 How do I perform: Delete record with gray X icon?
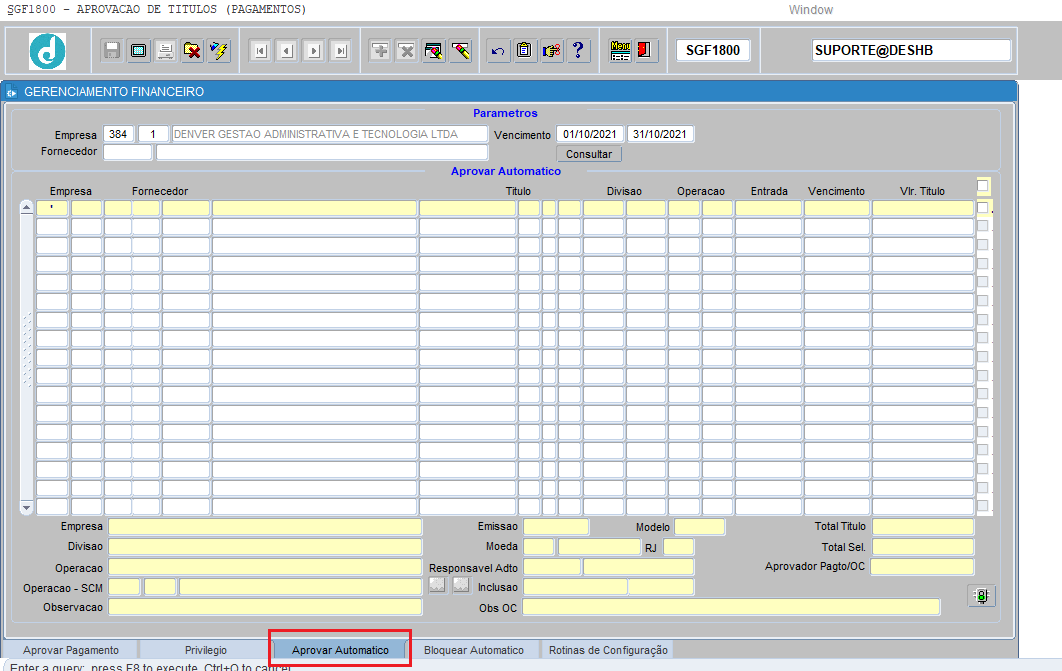point(406,51)
